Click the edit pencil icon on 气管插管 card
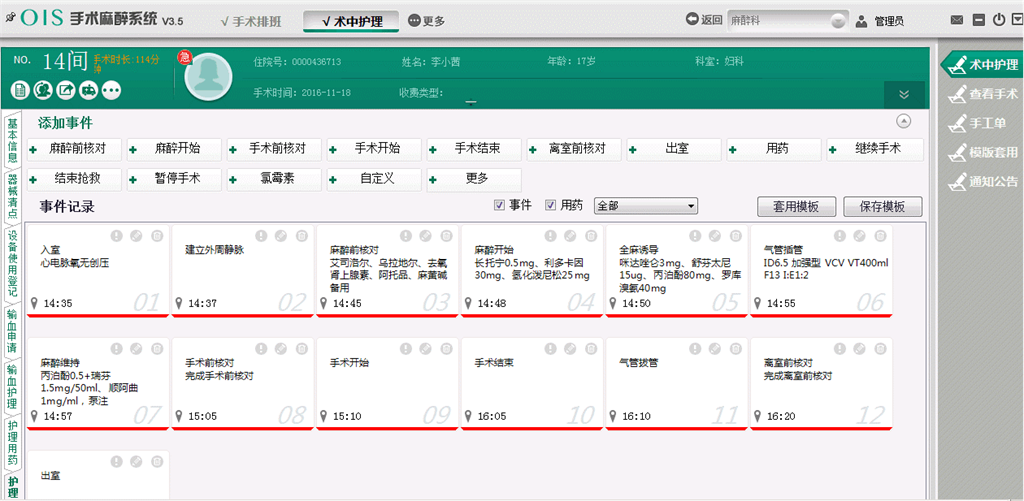 click(861, 235)
